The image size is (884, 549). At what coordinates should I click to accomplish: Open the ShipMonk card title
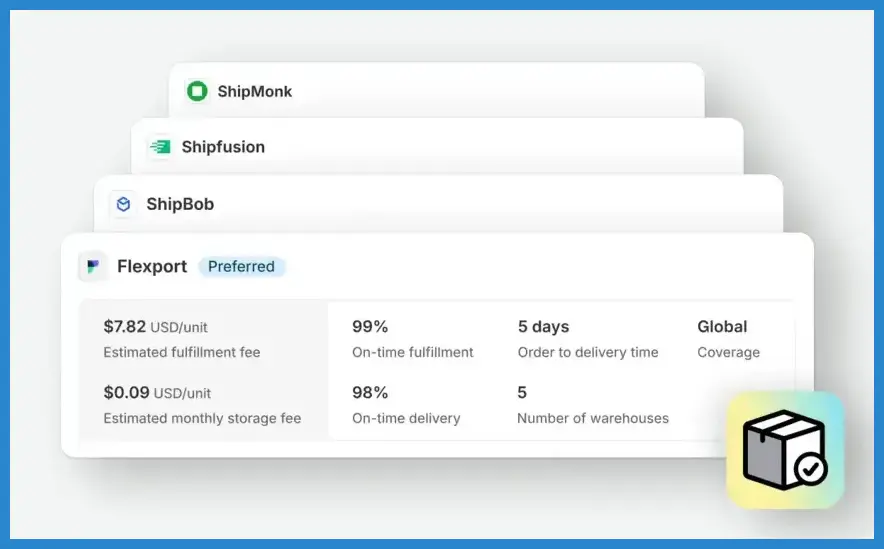point(255,91)
